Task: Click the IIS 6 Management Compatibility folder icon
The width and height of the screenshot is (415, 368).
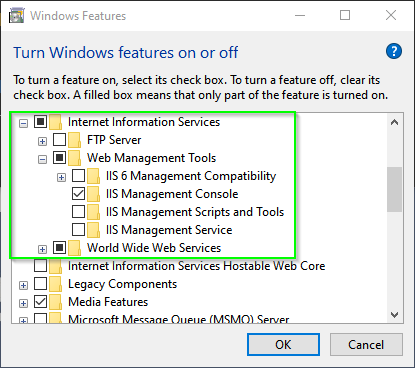Action: point(93,176)
